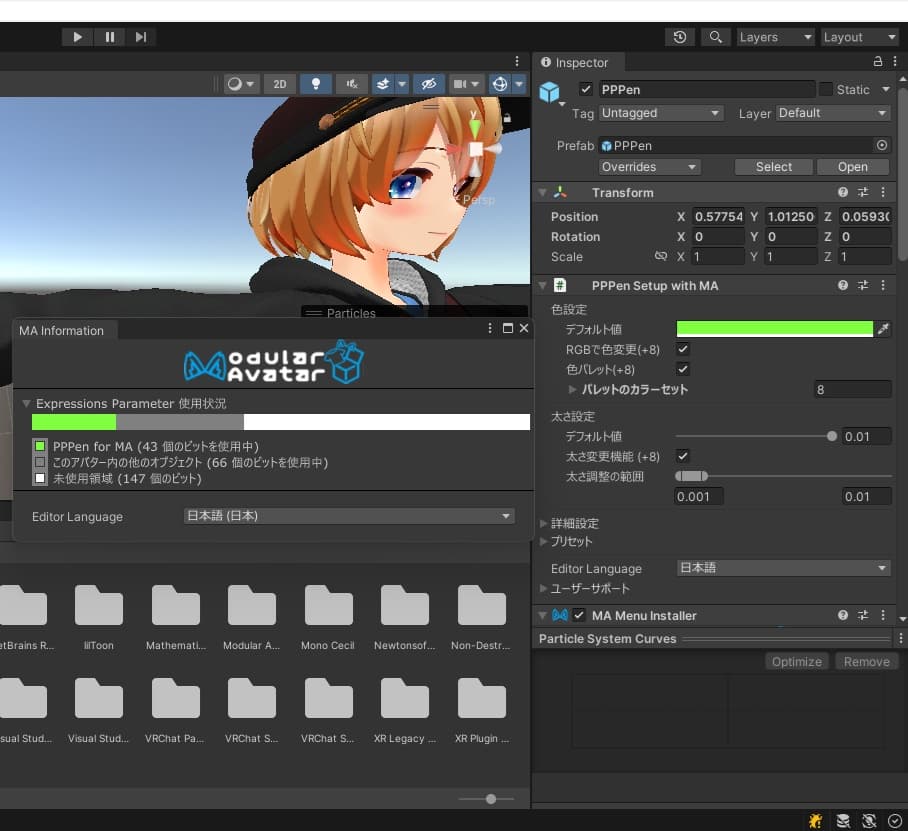Screen dimensions: 908x831
Task: Click the prefab Select button
Action: pyautogui.click(x=773, y=167)
